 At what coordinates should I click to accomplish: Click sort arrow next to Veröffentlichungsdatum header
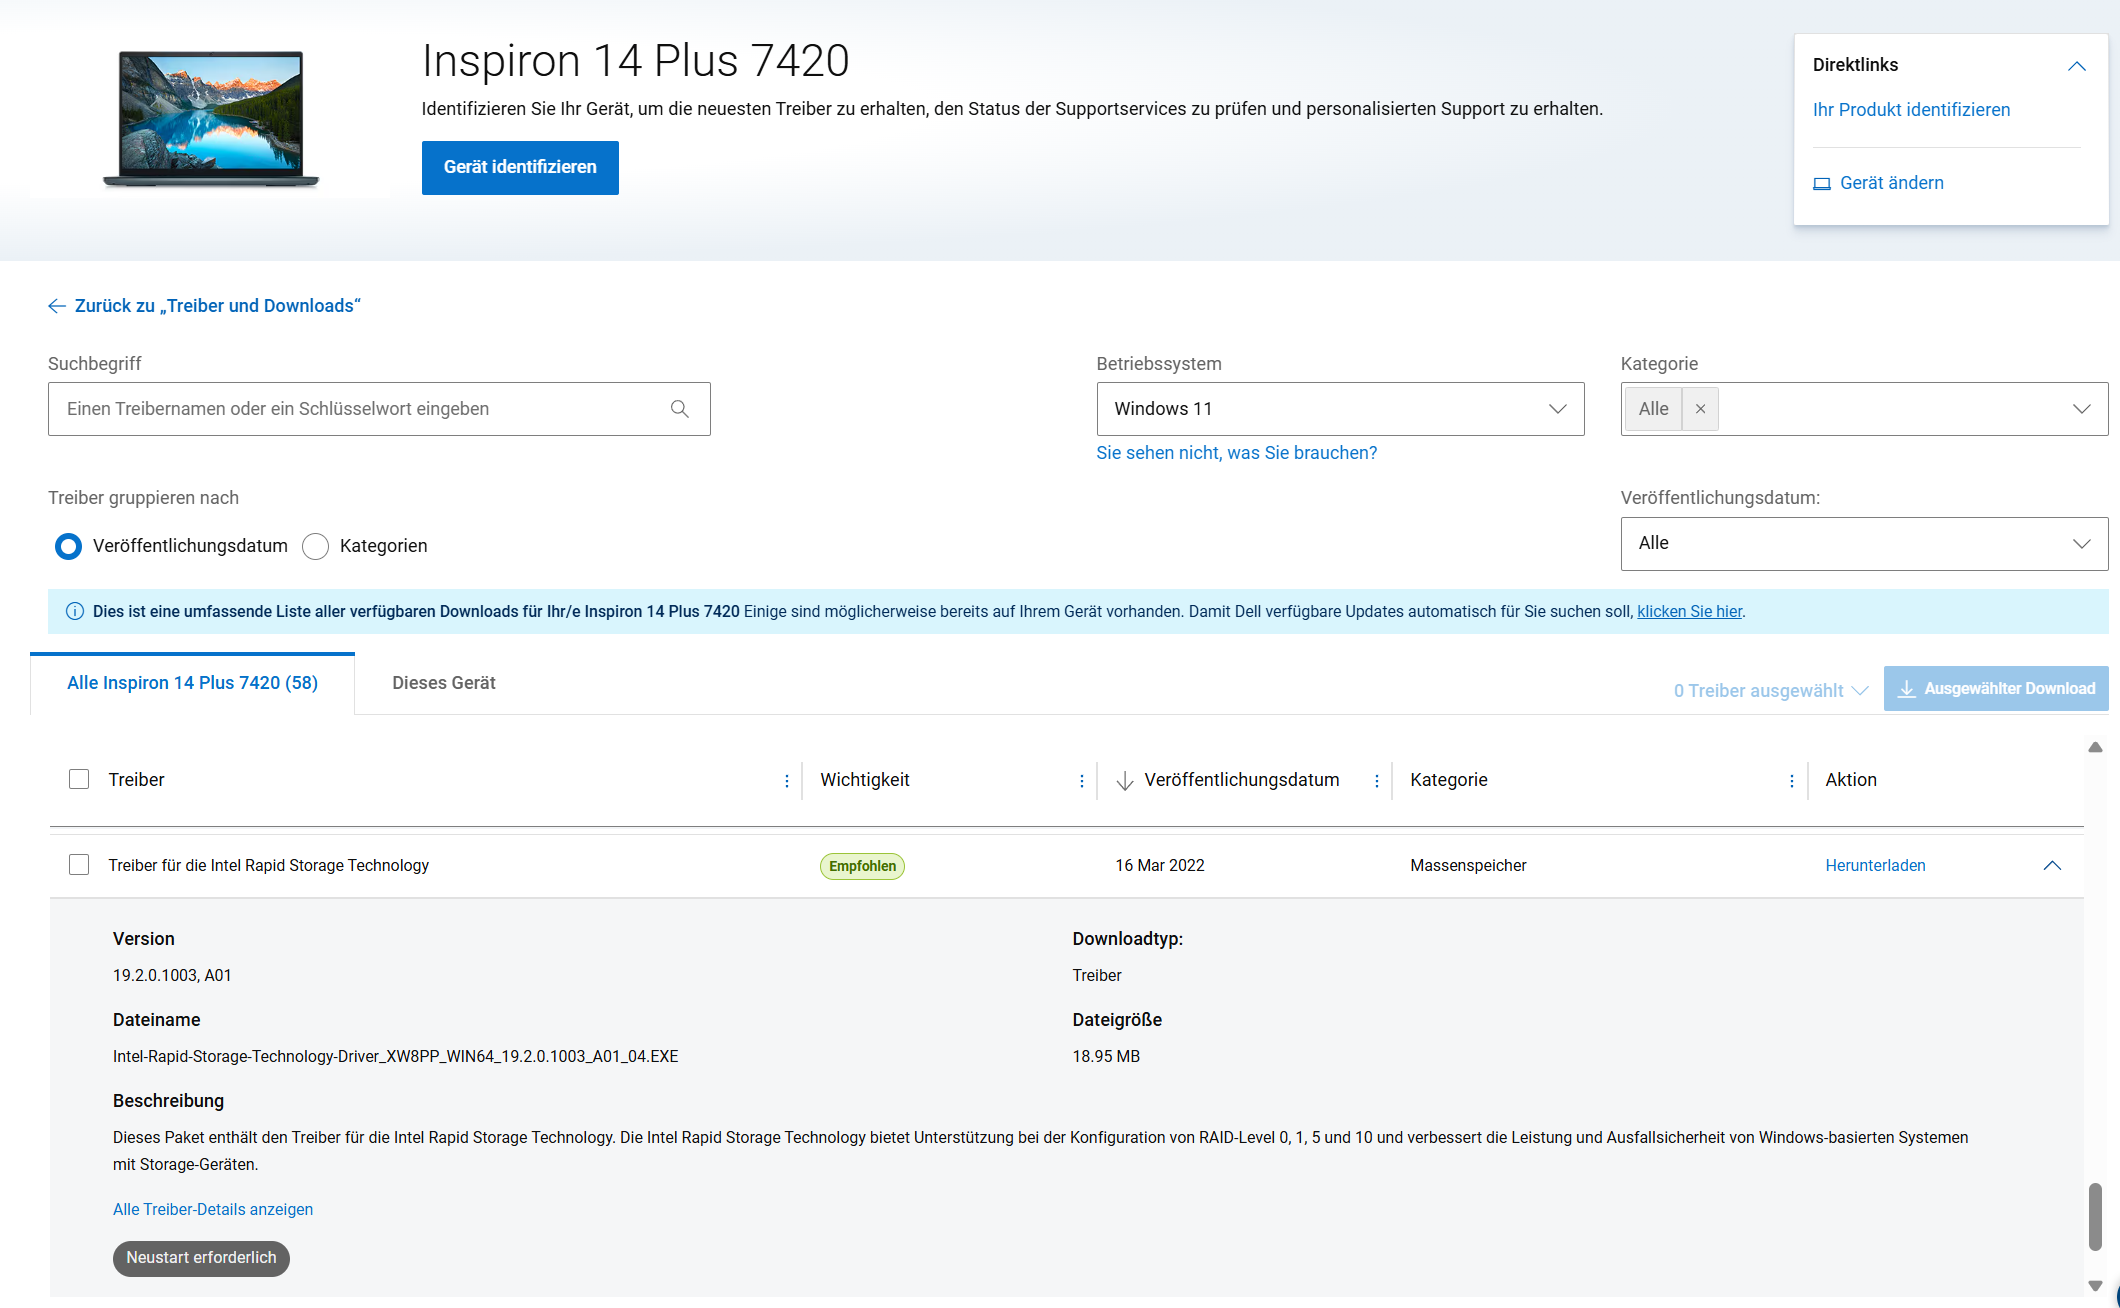point(1125,781)
